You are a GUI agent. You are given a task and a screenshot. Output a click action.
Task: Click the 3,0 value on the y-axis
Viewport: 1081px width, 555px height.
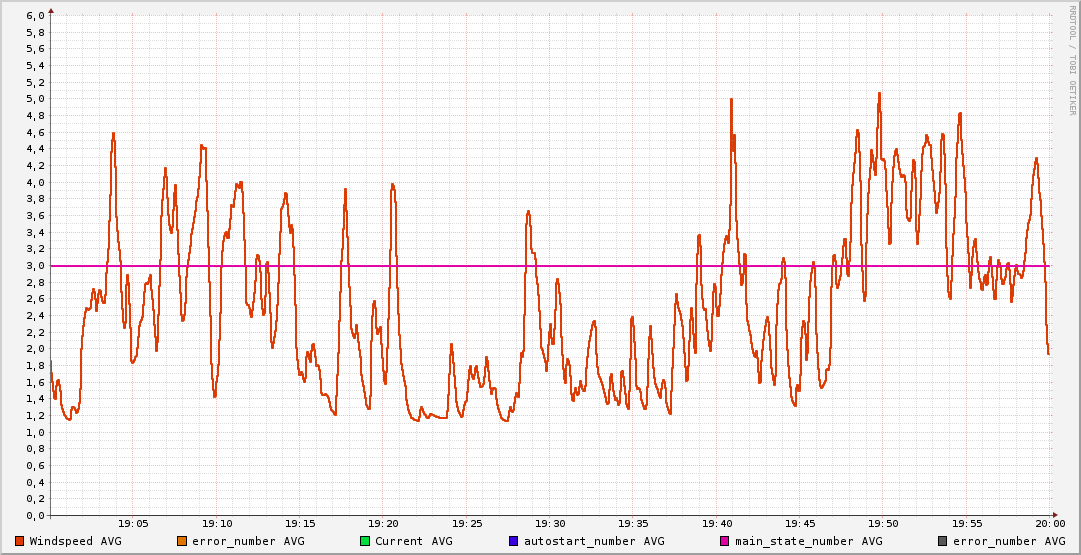[34, 266]
